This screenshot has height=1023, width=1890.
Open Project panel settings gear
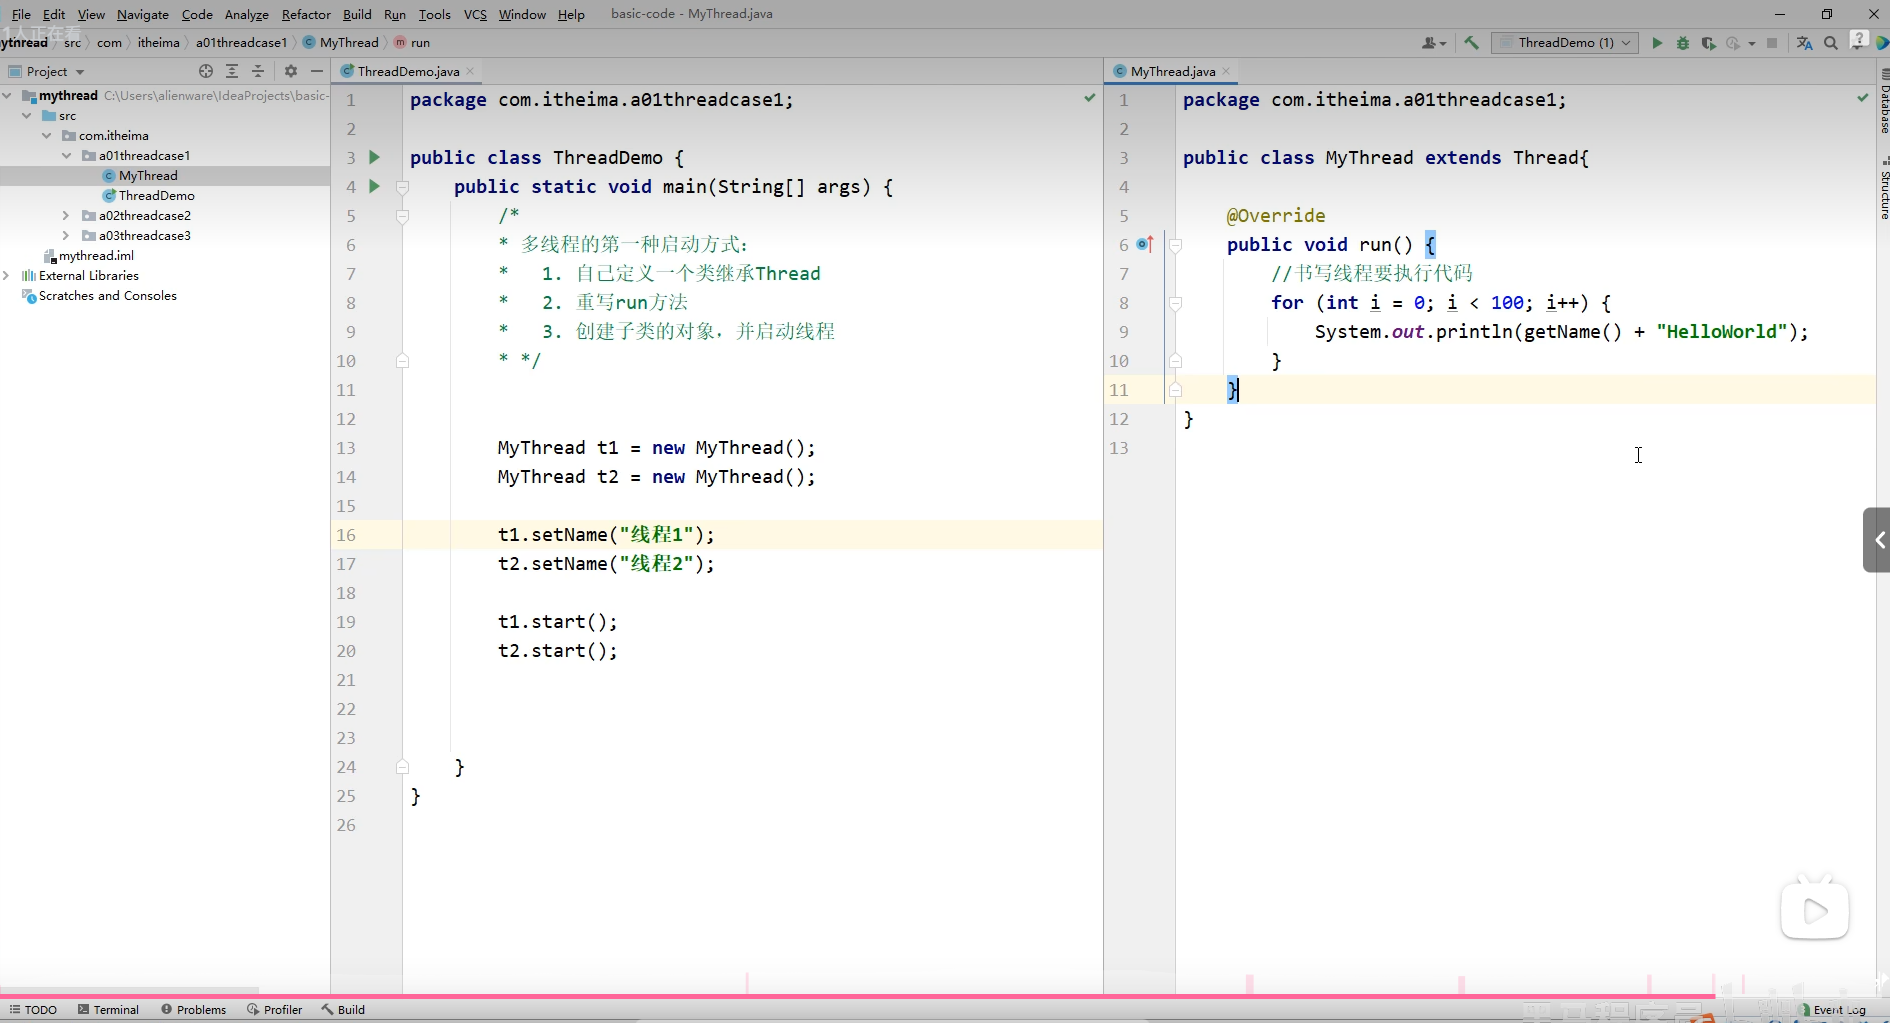(291, 71)
